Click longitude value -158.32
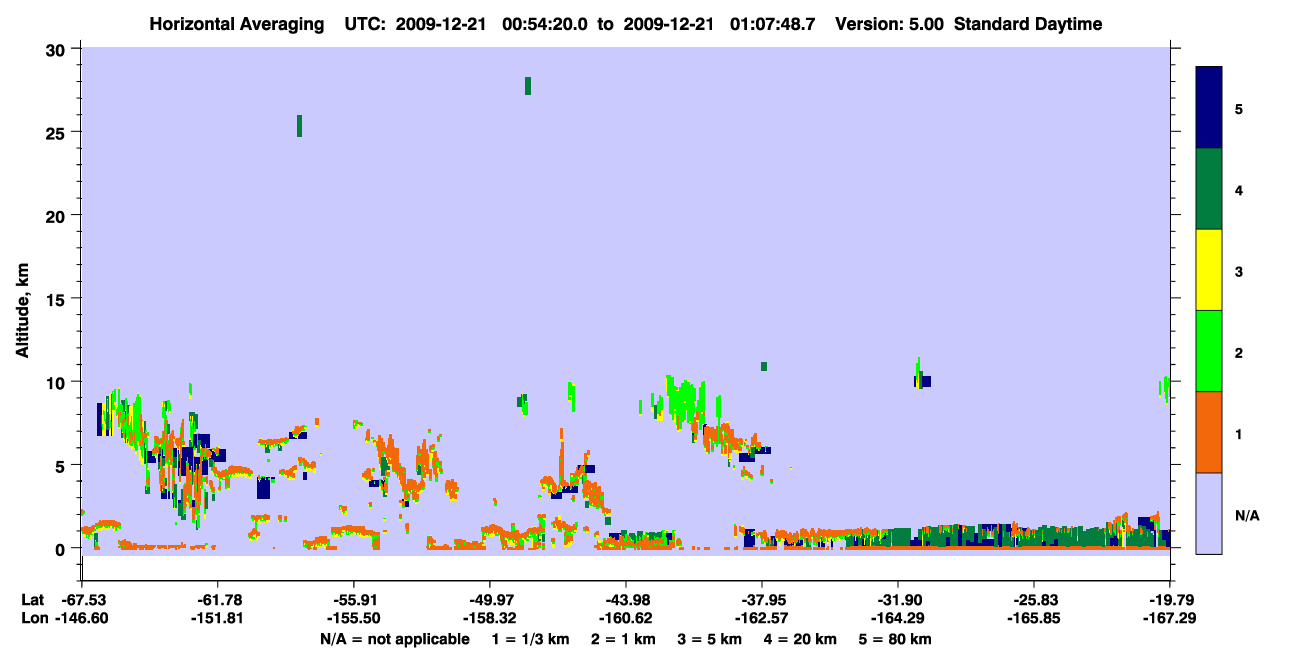 pos(490,618)
